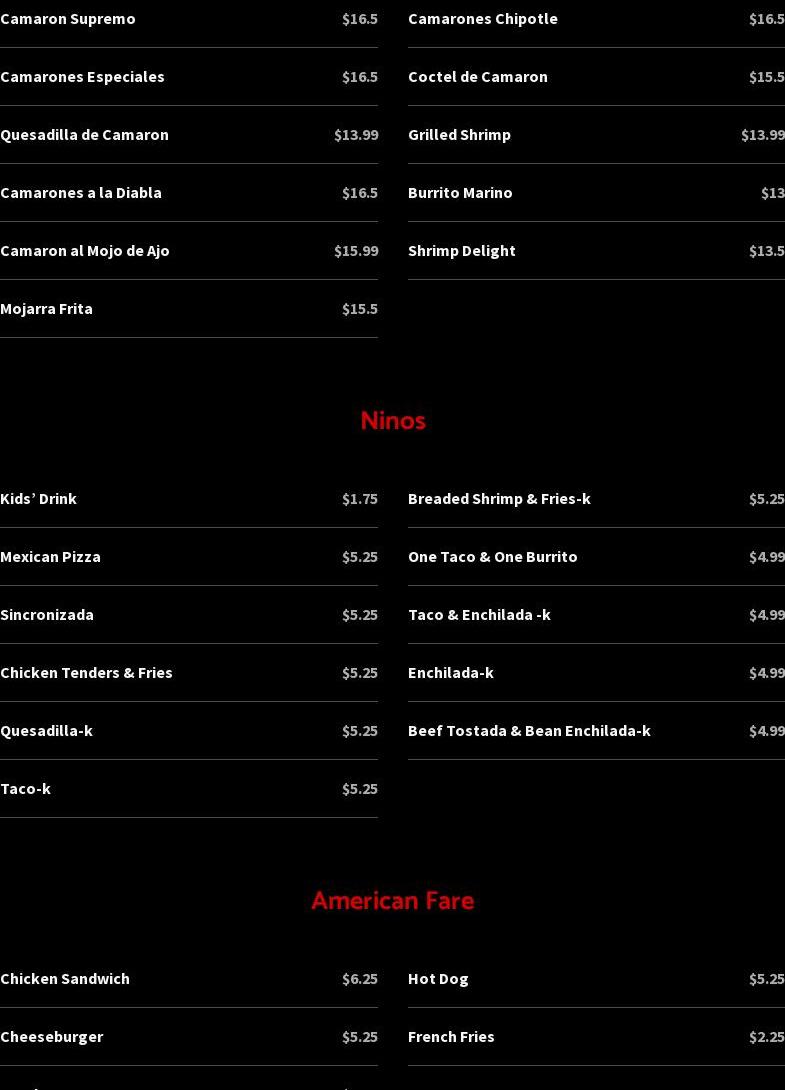Select the Kids' Drink item
This screenshot has width=785, height=1090.
click(x=38, y=499)
